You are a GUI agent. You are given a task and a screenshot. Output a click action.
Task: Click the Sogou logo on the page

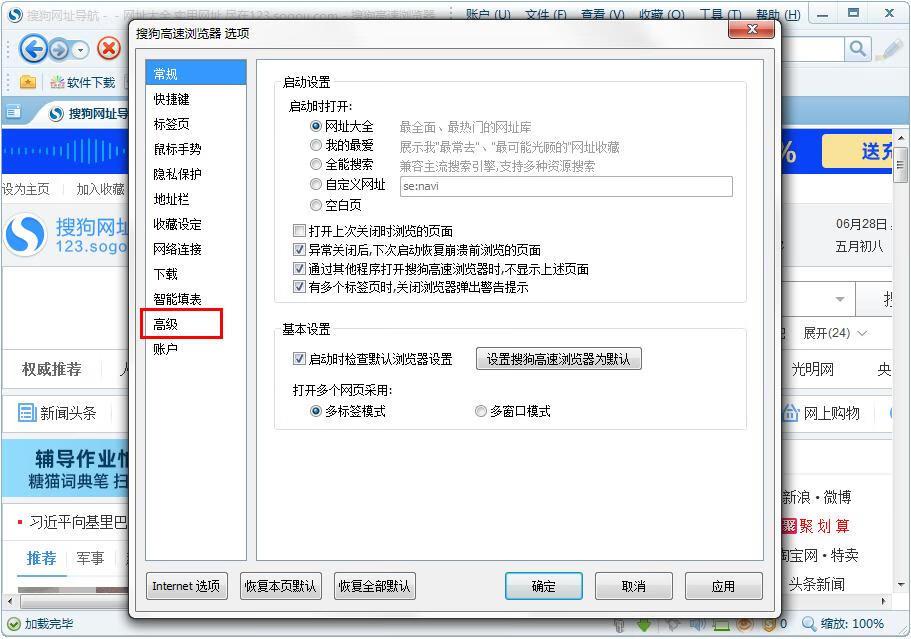(x=25, y=235)
